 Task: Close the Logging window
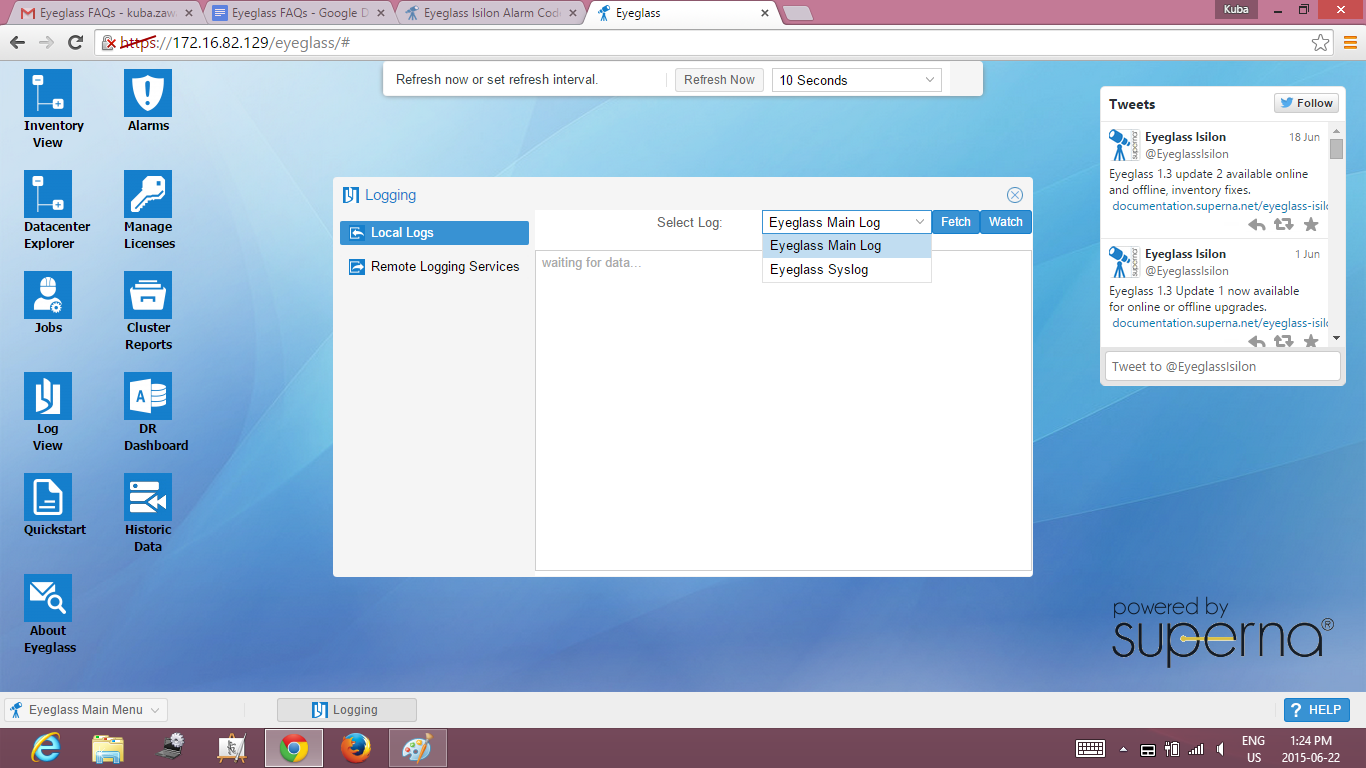click(x=1014, y=195)
